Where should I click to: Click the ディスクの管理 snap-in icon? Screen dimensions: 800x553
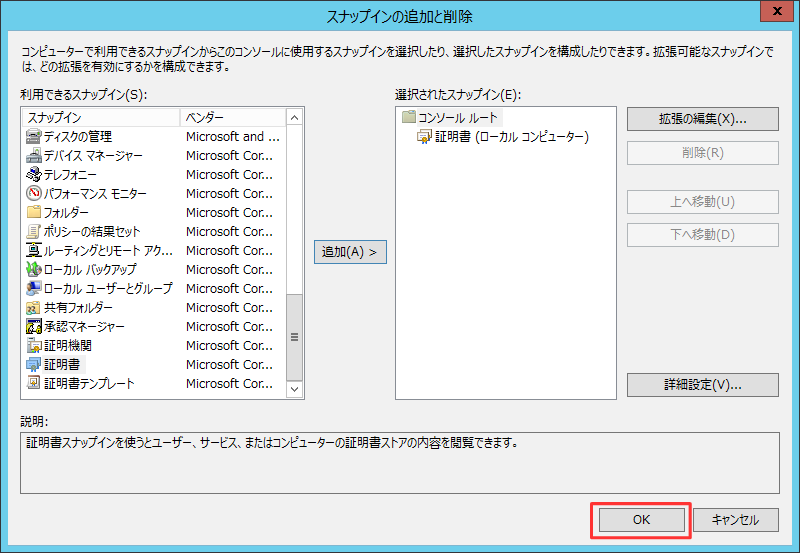(34, 136)
